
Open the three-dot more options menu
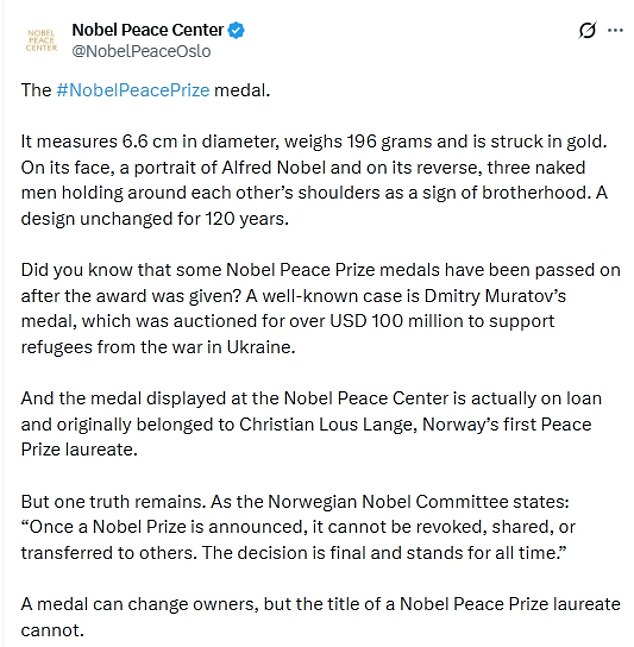pos(612,31)
